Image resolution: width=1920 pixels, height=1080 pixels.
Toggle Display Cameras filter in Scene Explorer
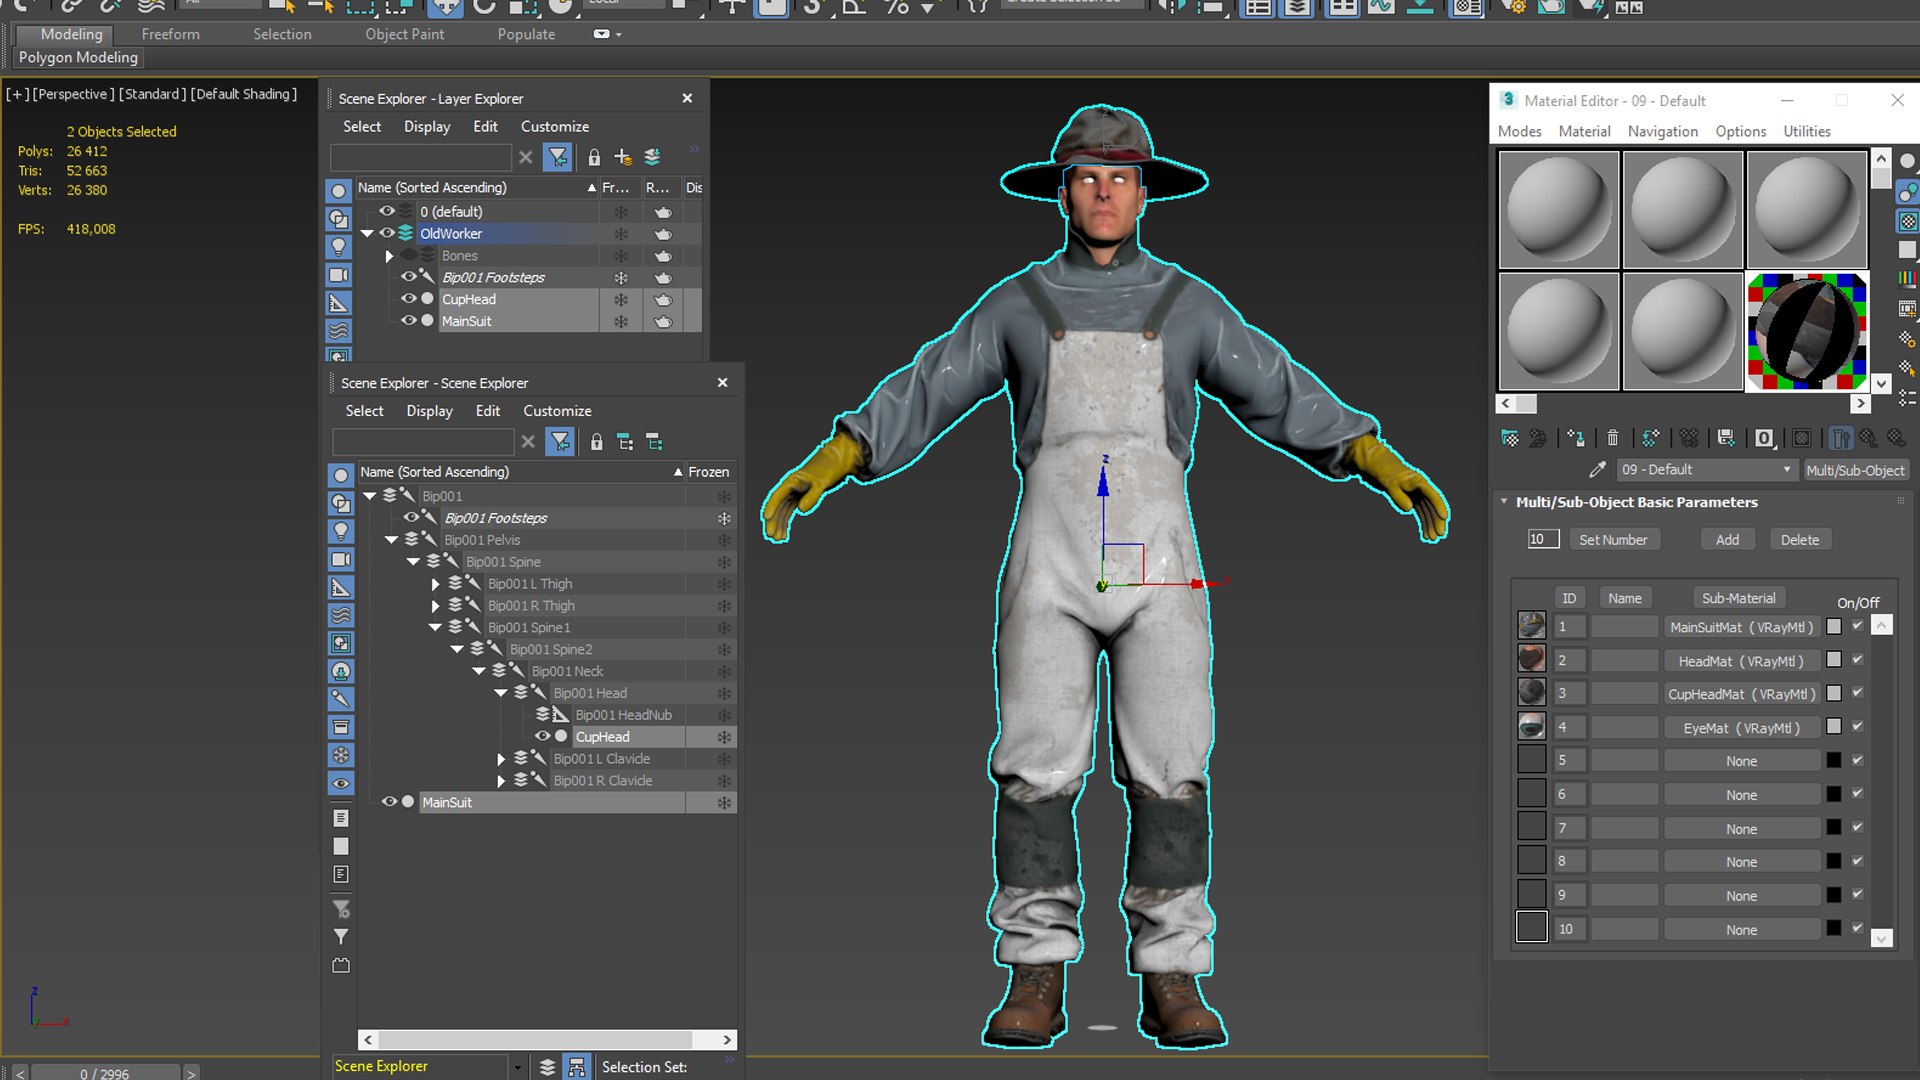click(341, 559)
